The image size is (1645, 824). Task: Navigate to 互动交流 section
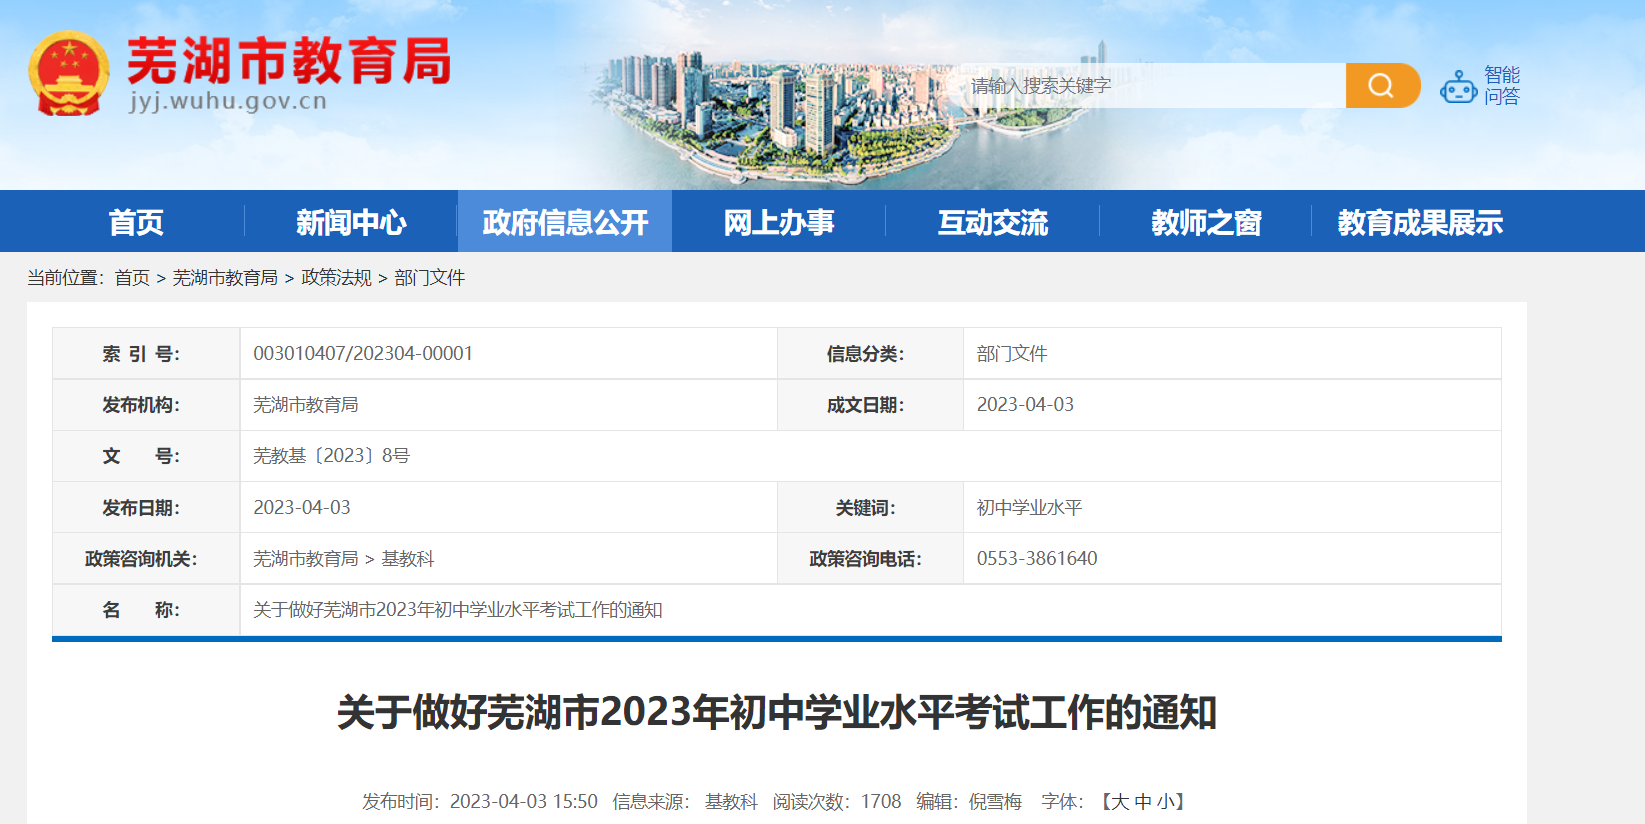click(992, 222)
